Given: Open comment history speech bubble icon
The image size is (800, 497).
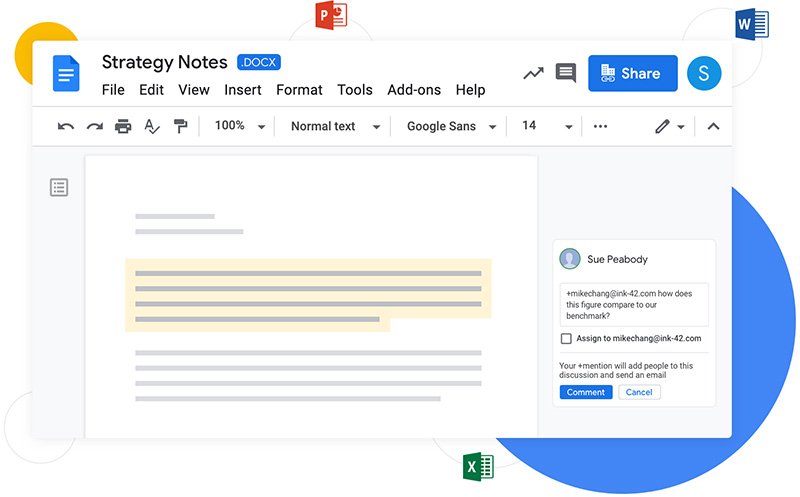Looking at the screenshot, I should tap(566, 73).
